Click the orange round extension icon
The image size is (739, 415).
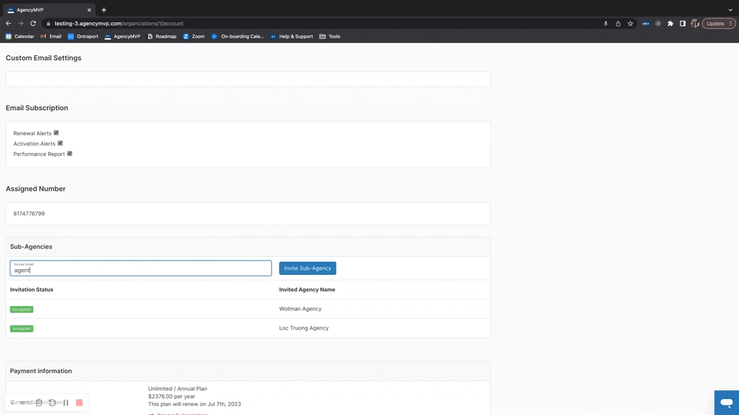[658, 24]
